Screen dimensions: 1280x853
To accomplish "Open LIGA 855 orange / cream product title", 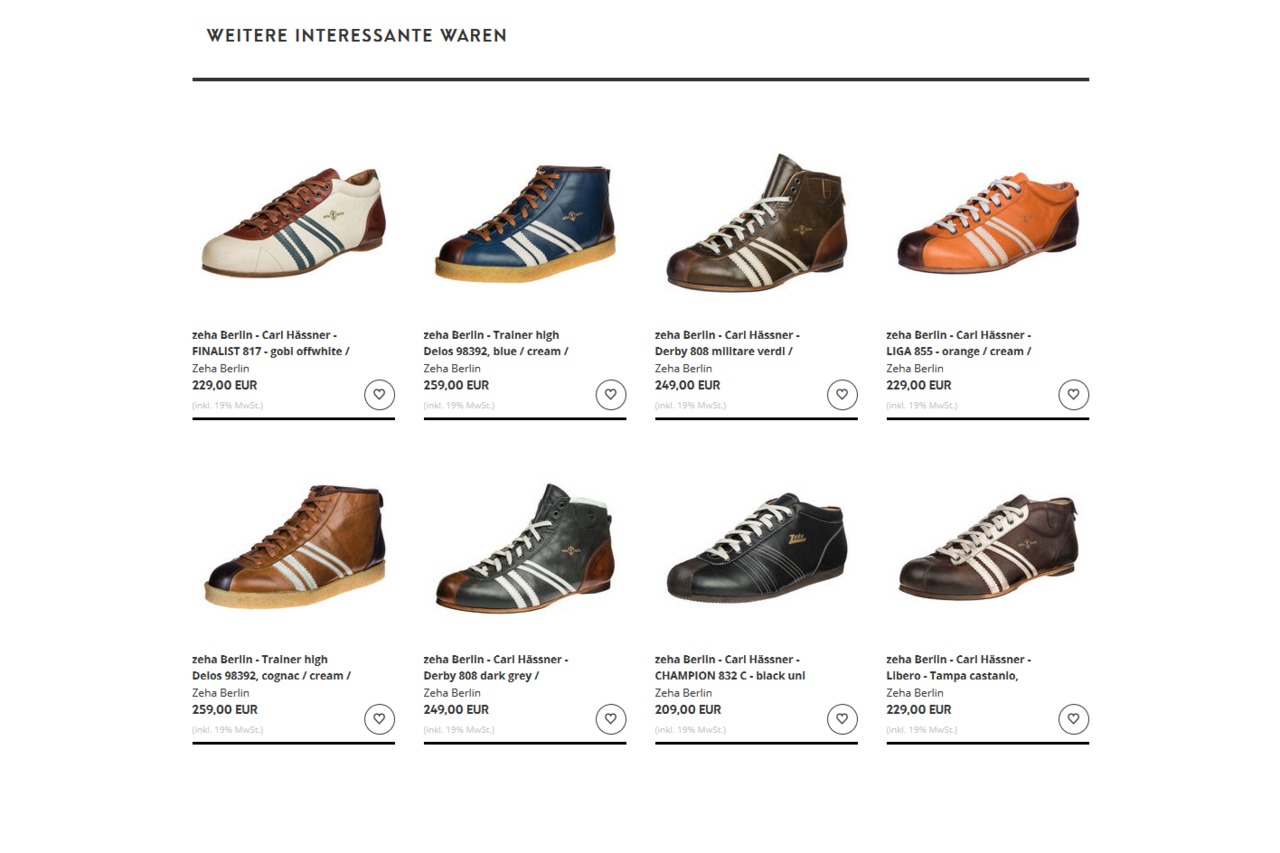I will click(x=959, y=343).
